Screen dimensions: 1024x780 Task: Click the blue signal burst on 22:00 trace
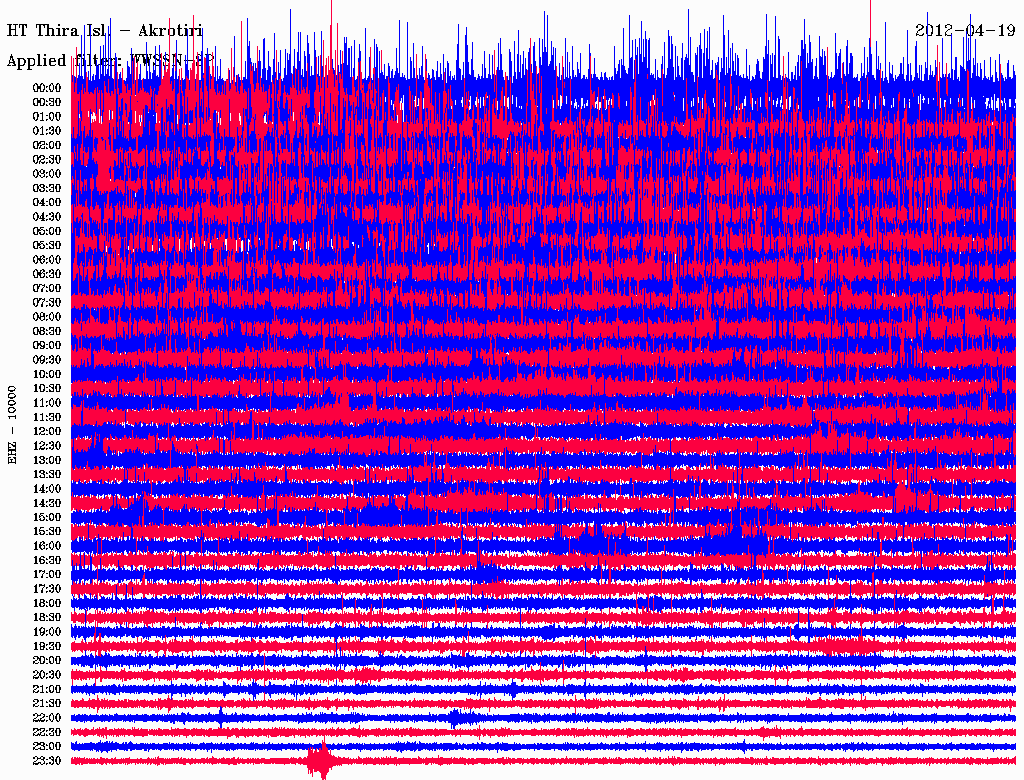pos(460,717)
